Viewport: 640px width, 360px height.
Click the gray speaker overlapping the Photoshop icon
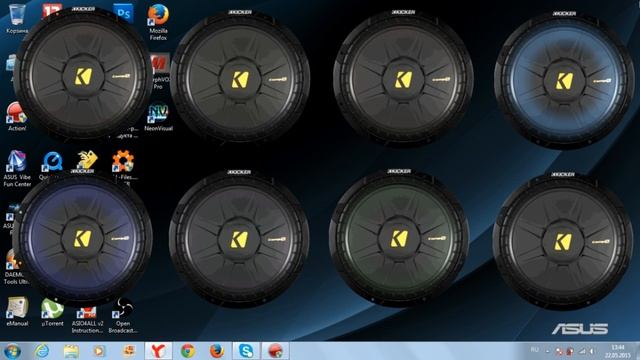[83, 76]
